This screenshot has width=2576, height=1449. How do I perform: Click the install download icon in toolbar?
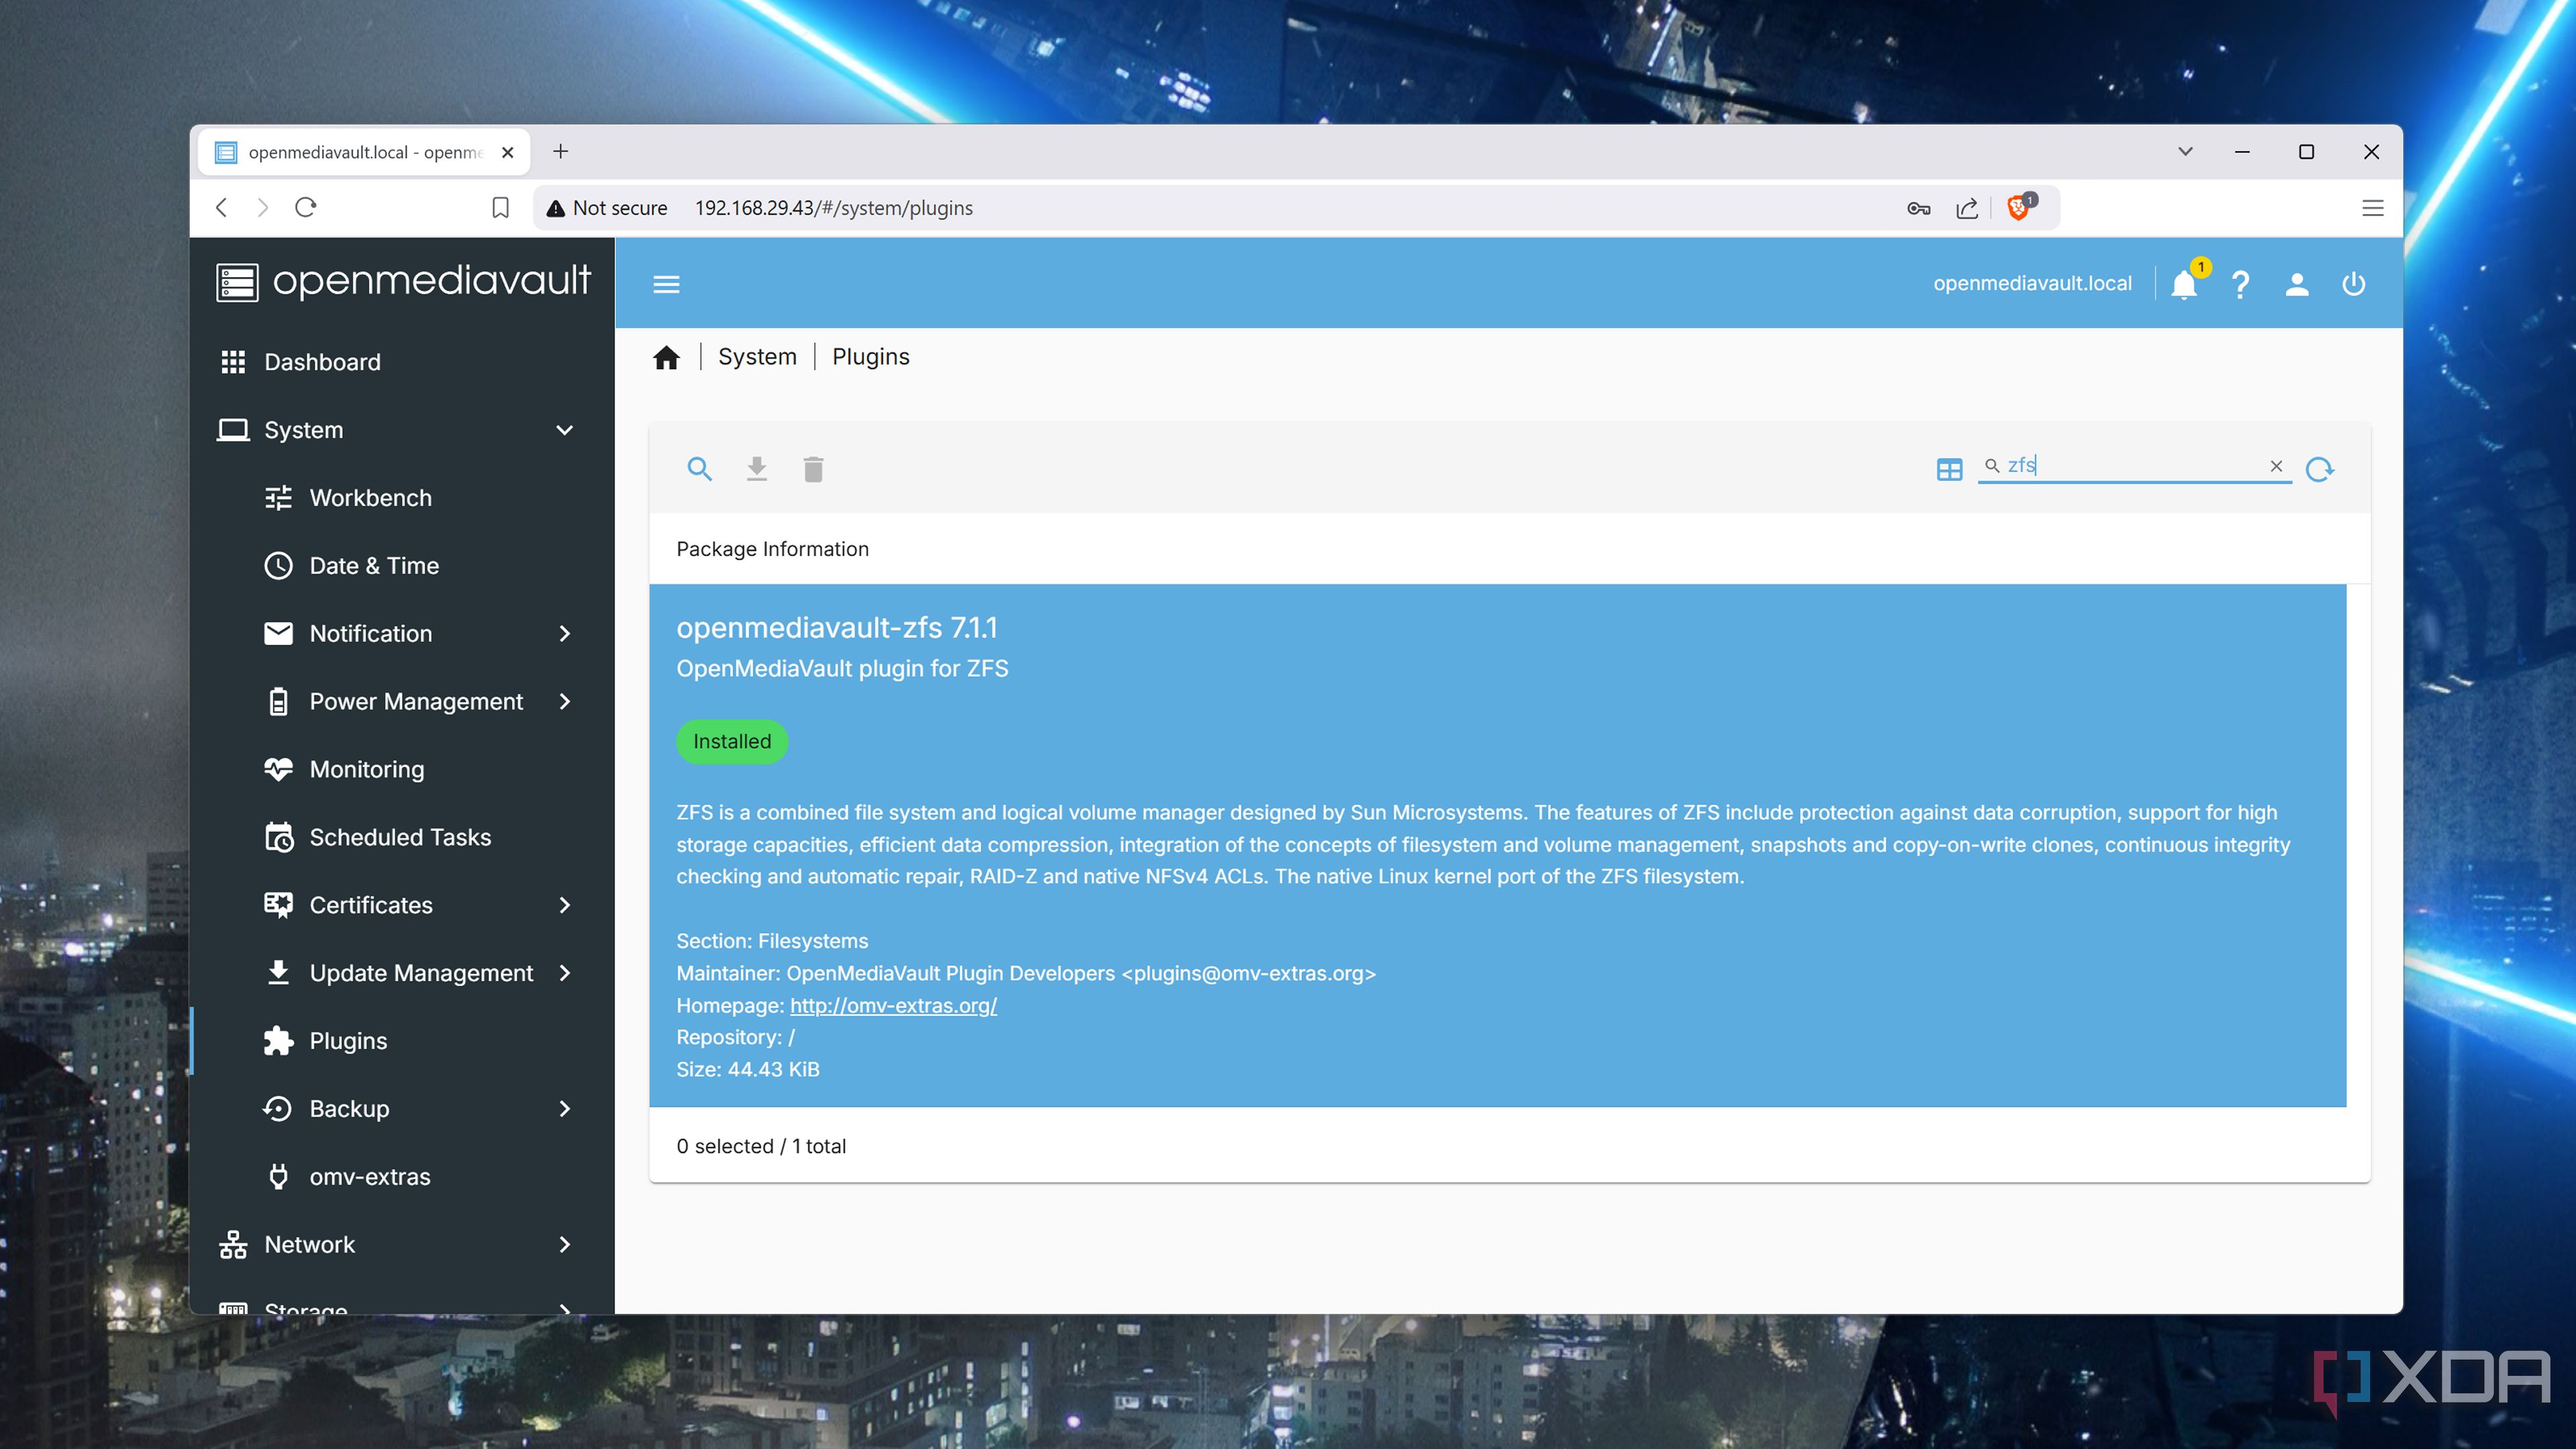[x=756, y=469]
